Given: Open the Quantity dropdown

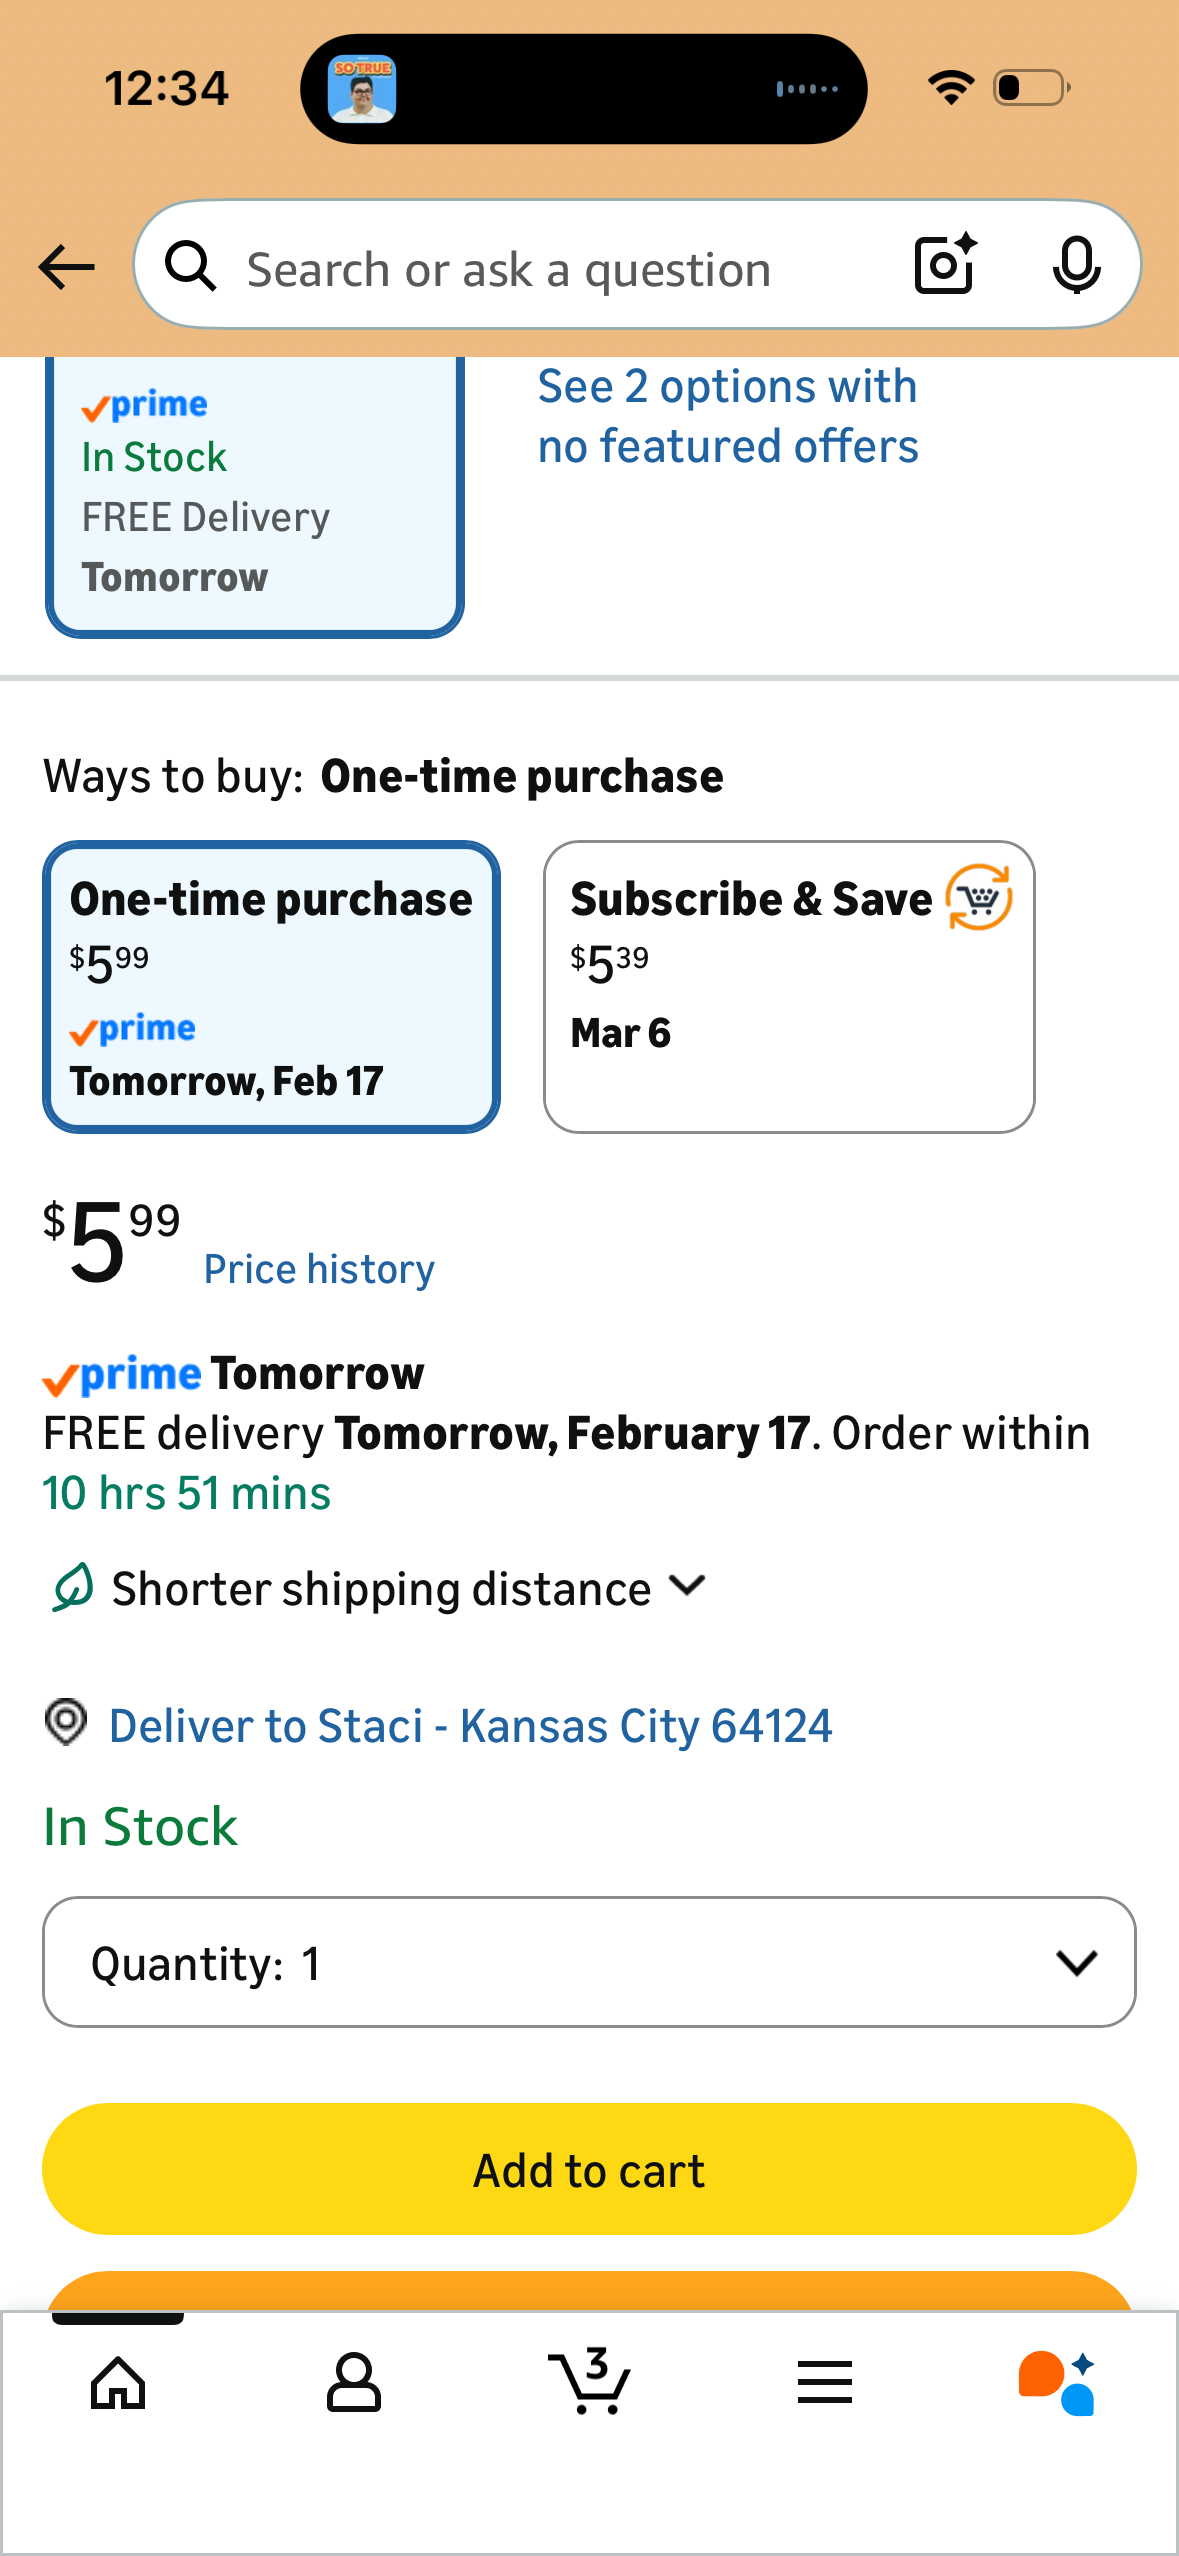Looking at the screenshot, I should coord(589,1962).
